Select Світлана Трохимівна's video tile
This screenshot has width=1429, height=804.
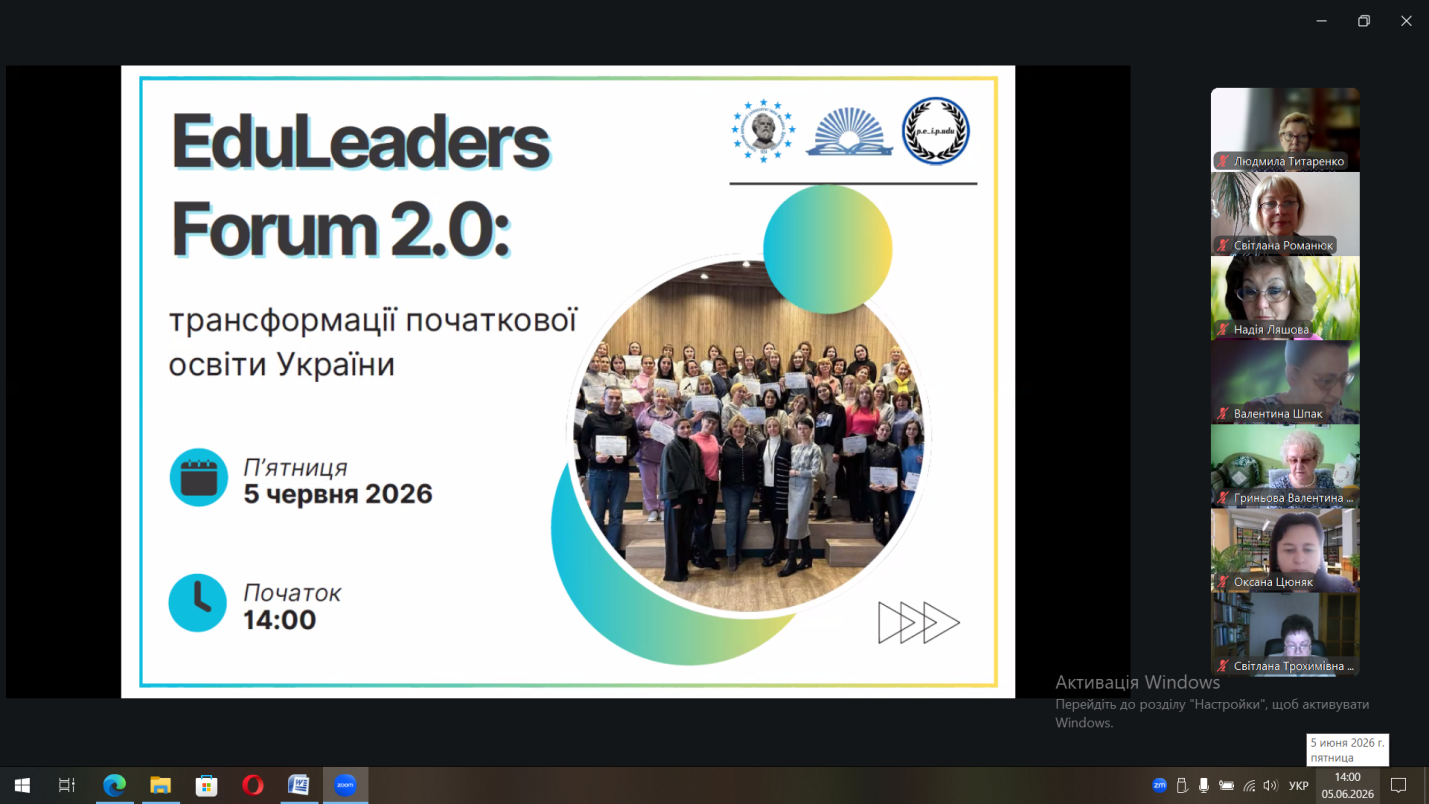tap(1285, 633)
